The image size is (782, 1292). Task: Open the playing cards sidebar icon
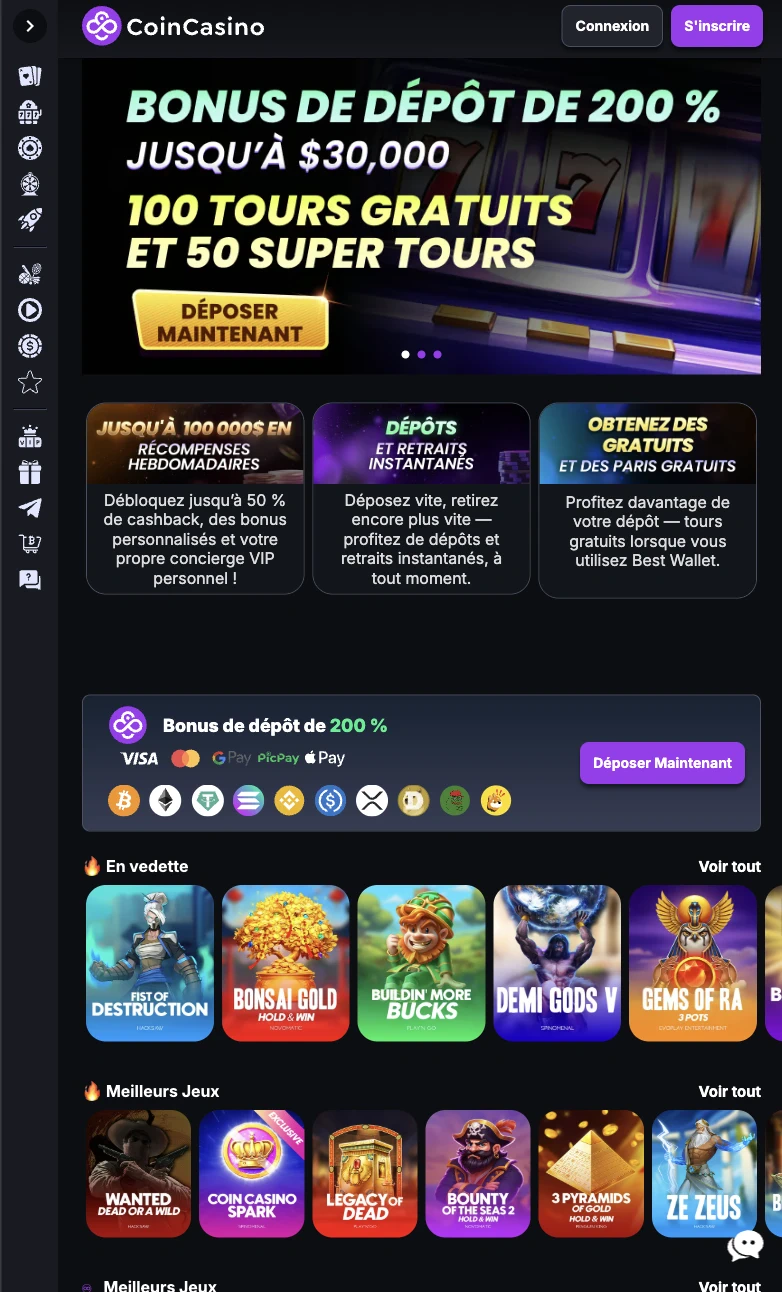point(30,76)
